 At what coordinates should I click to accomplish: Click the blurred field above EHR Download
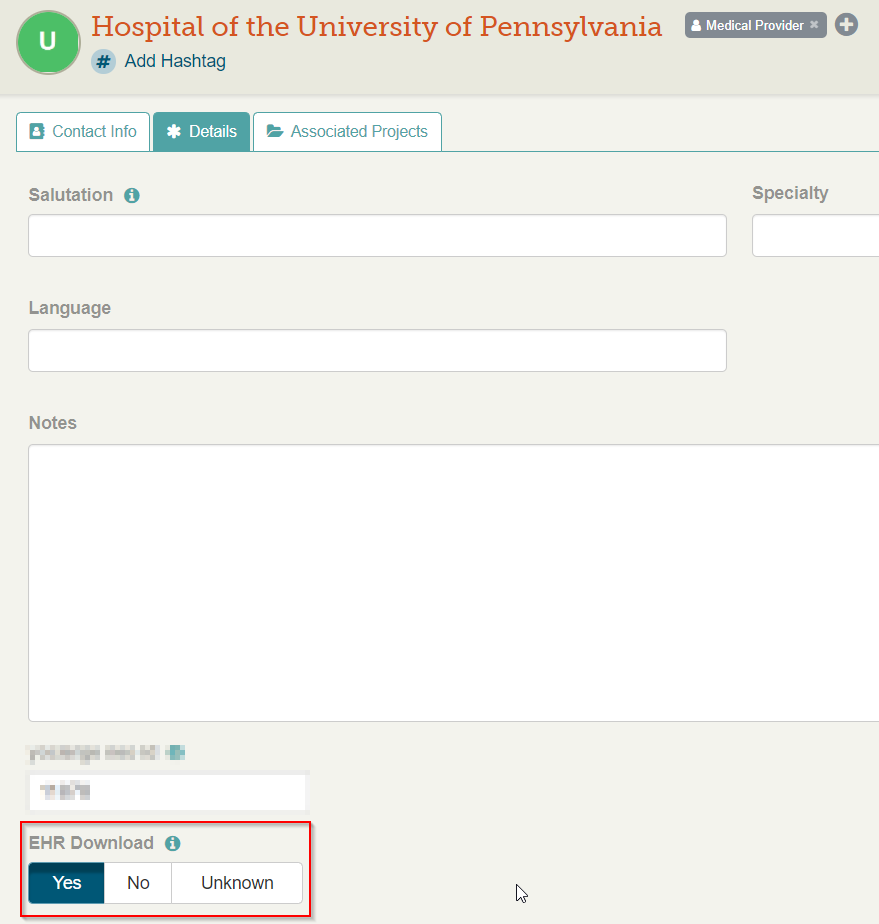coord(167,792)
